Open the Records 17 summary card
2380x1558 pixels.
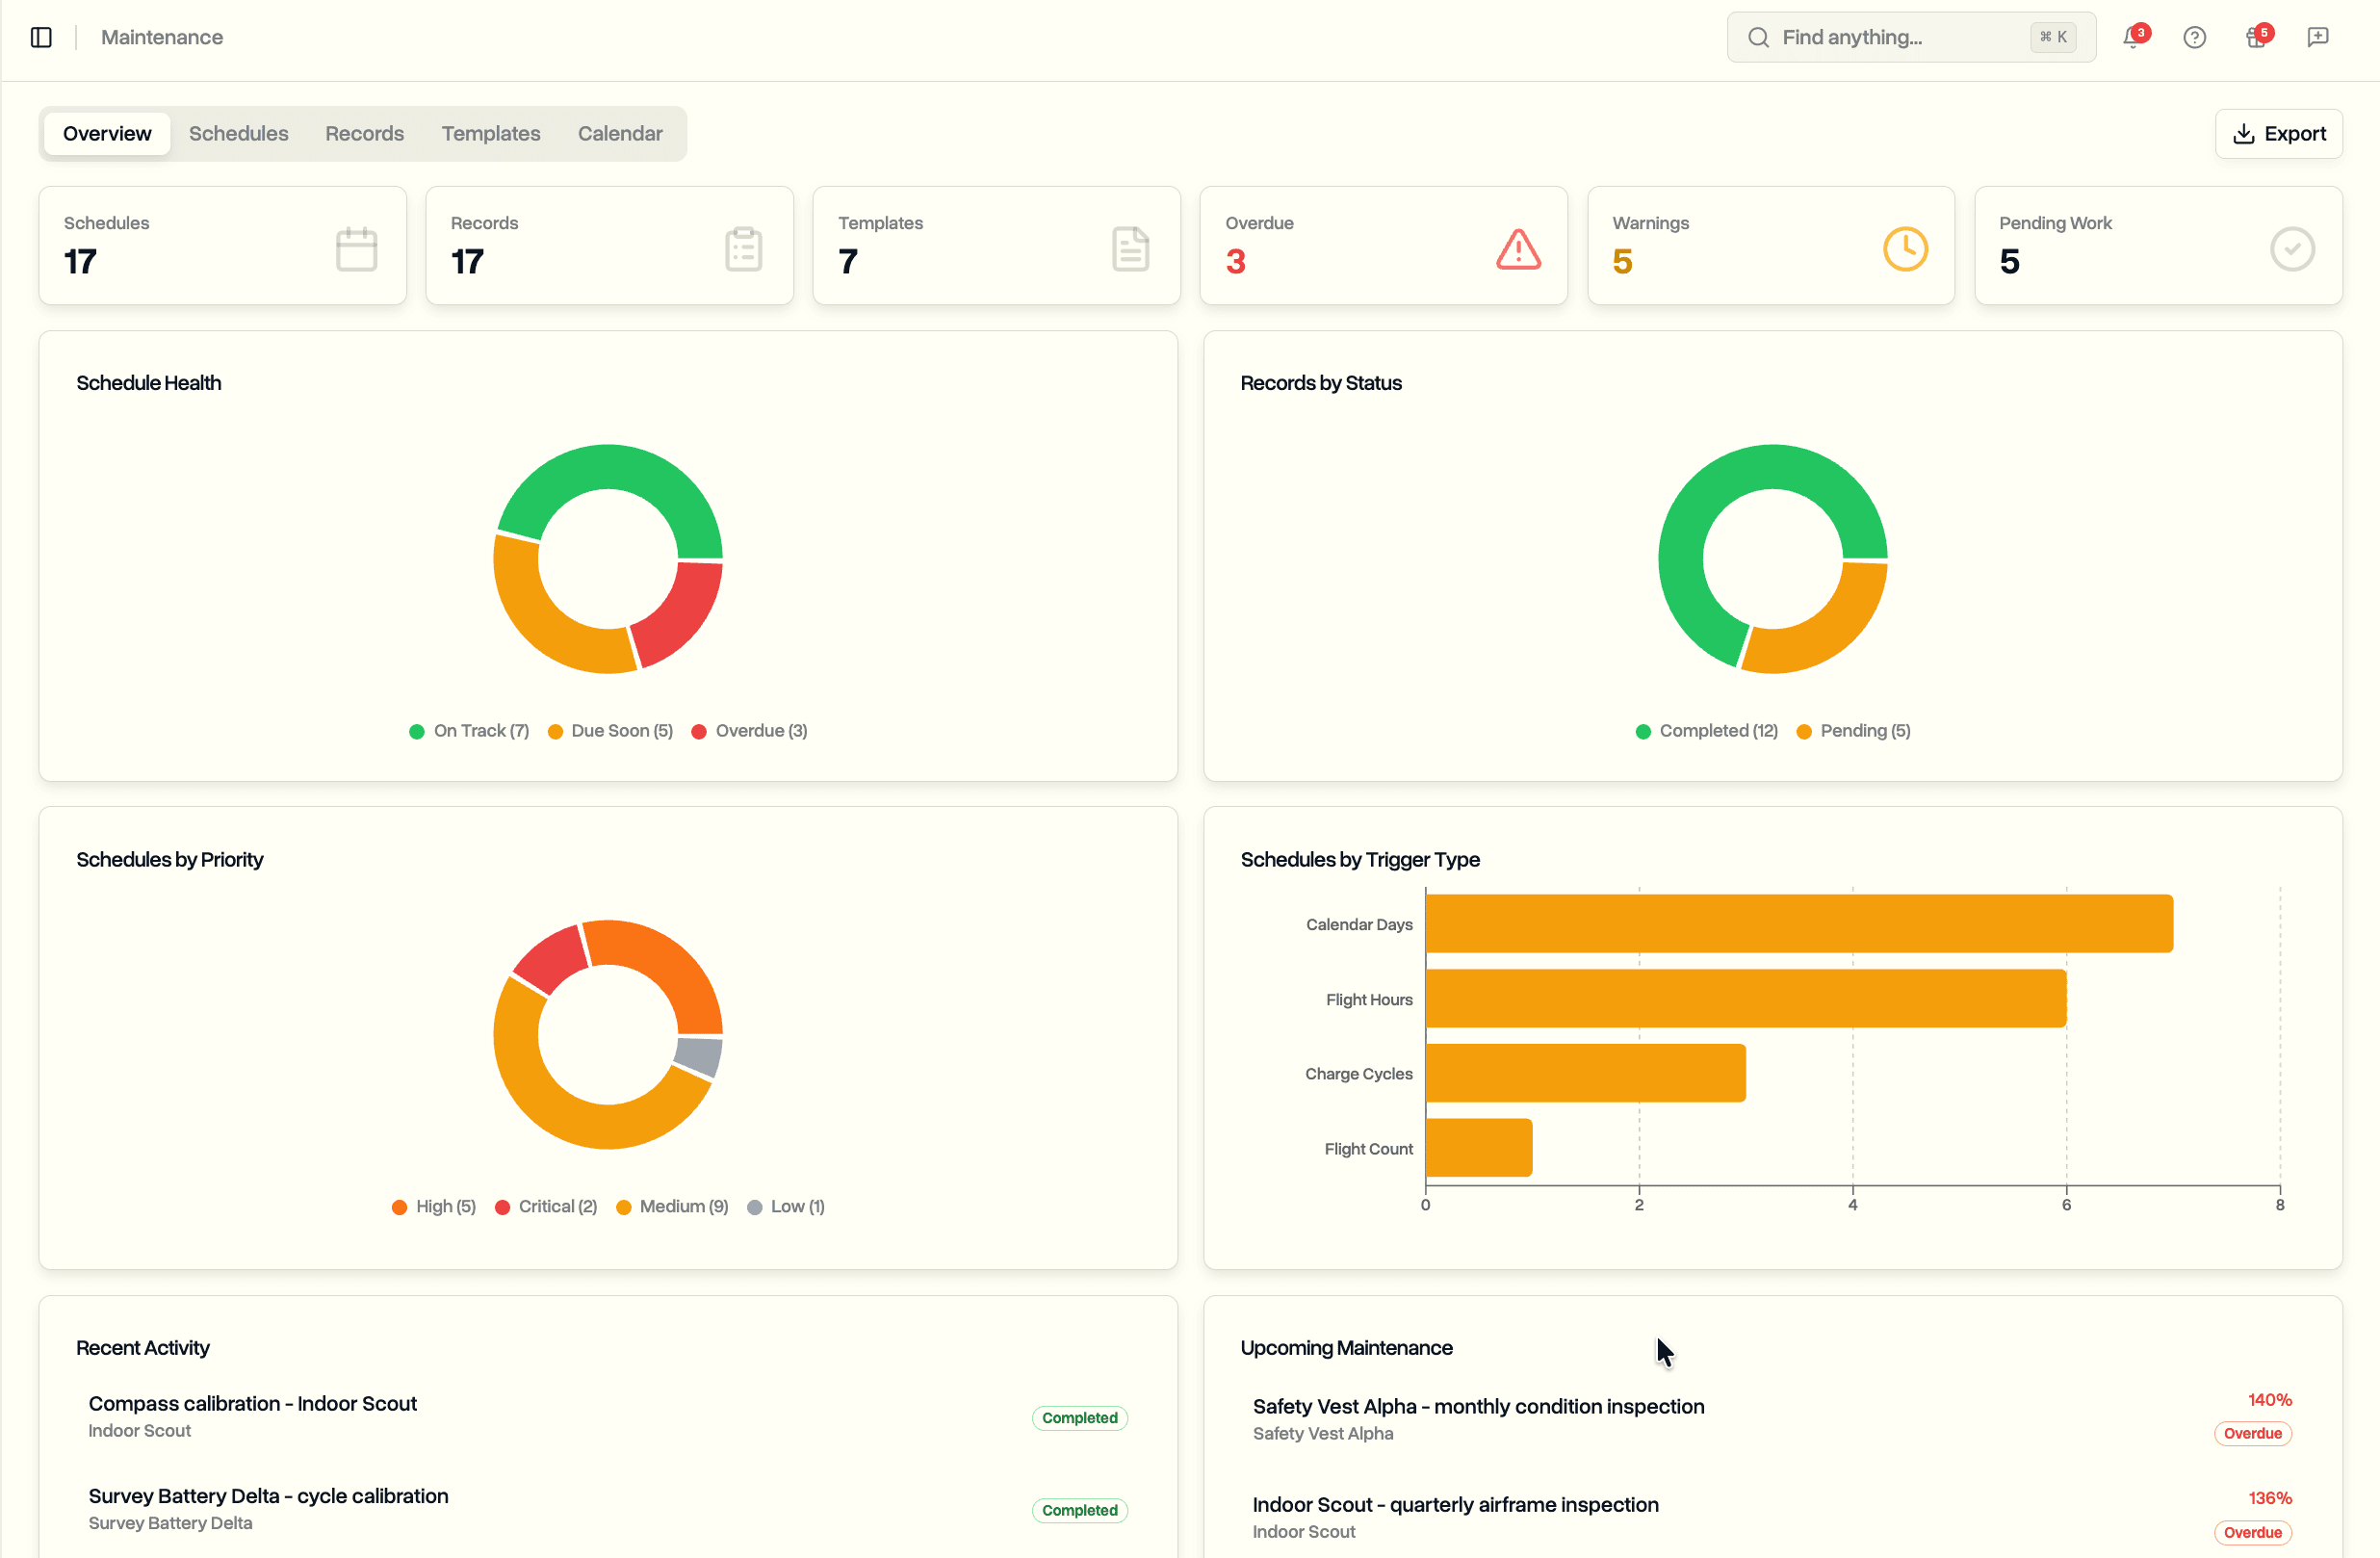pyautogui.click(x=609, y=245)
